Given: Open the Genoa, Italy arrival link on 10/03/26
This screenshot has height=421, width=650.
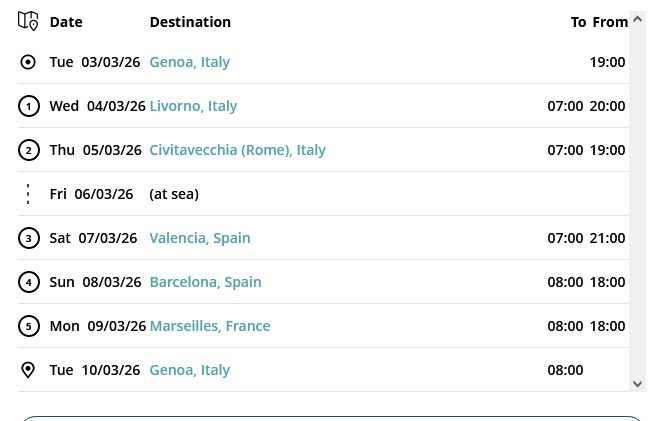Looking at the screenshot, I should pos(189,370).
